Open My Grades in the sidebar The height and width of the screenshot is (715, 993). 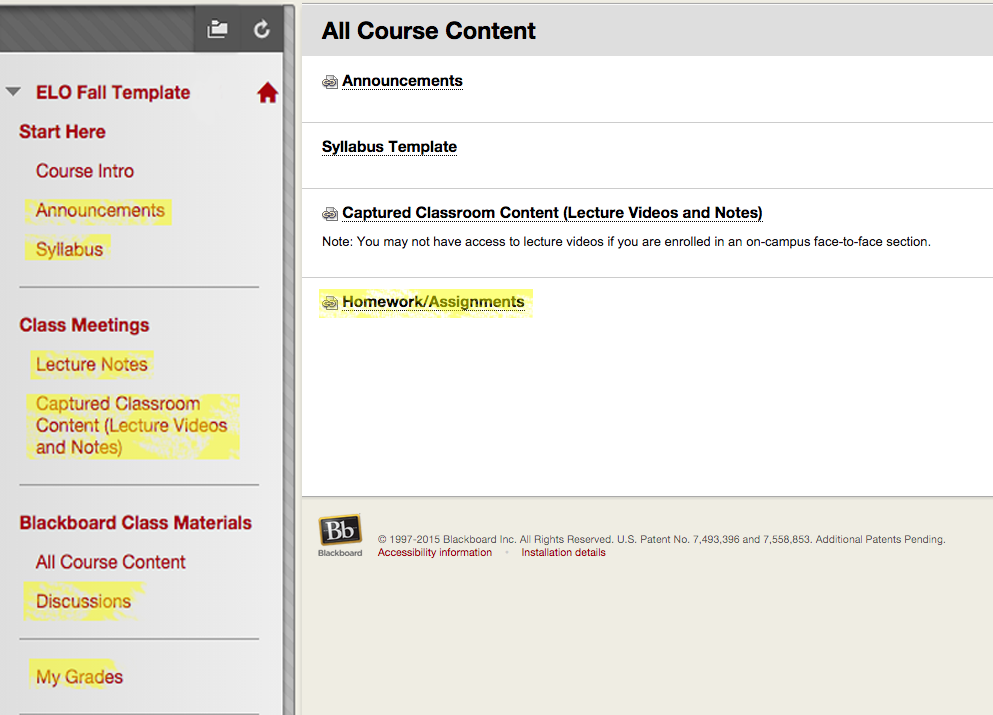[x=79, y=677]
